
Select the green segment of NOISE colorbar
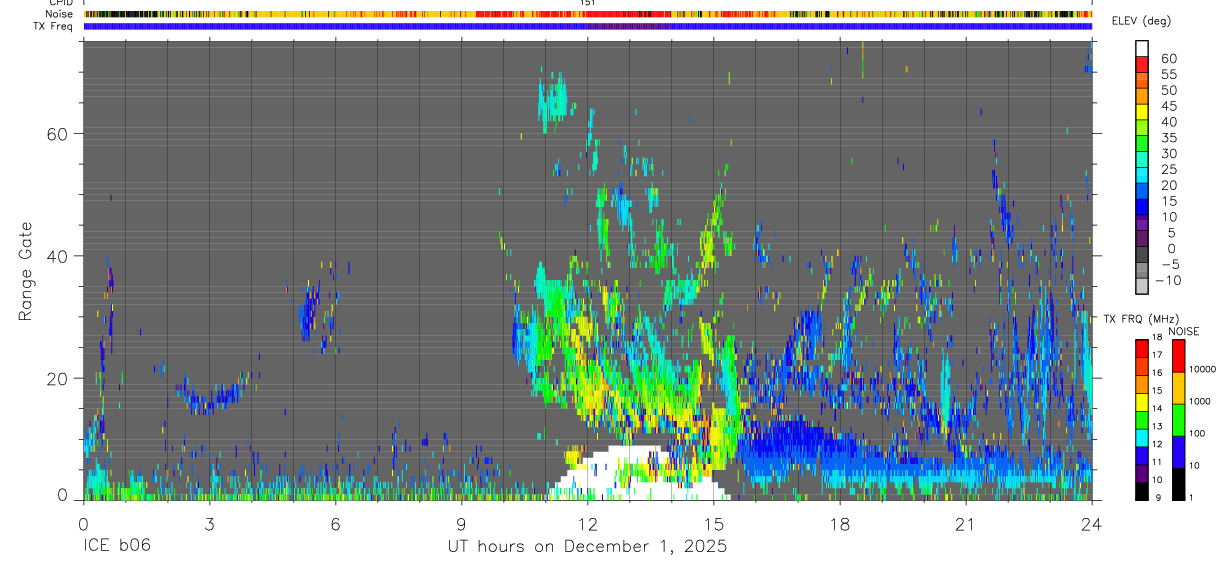point(1178,419)
